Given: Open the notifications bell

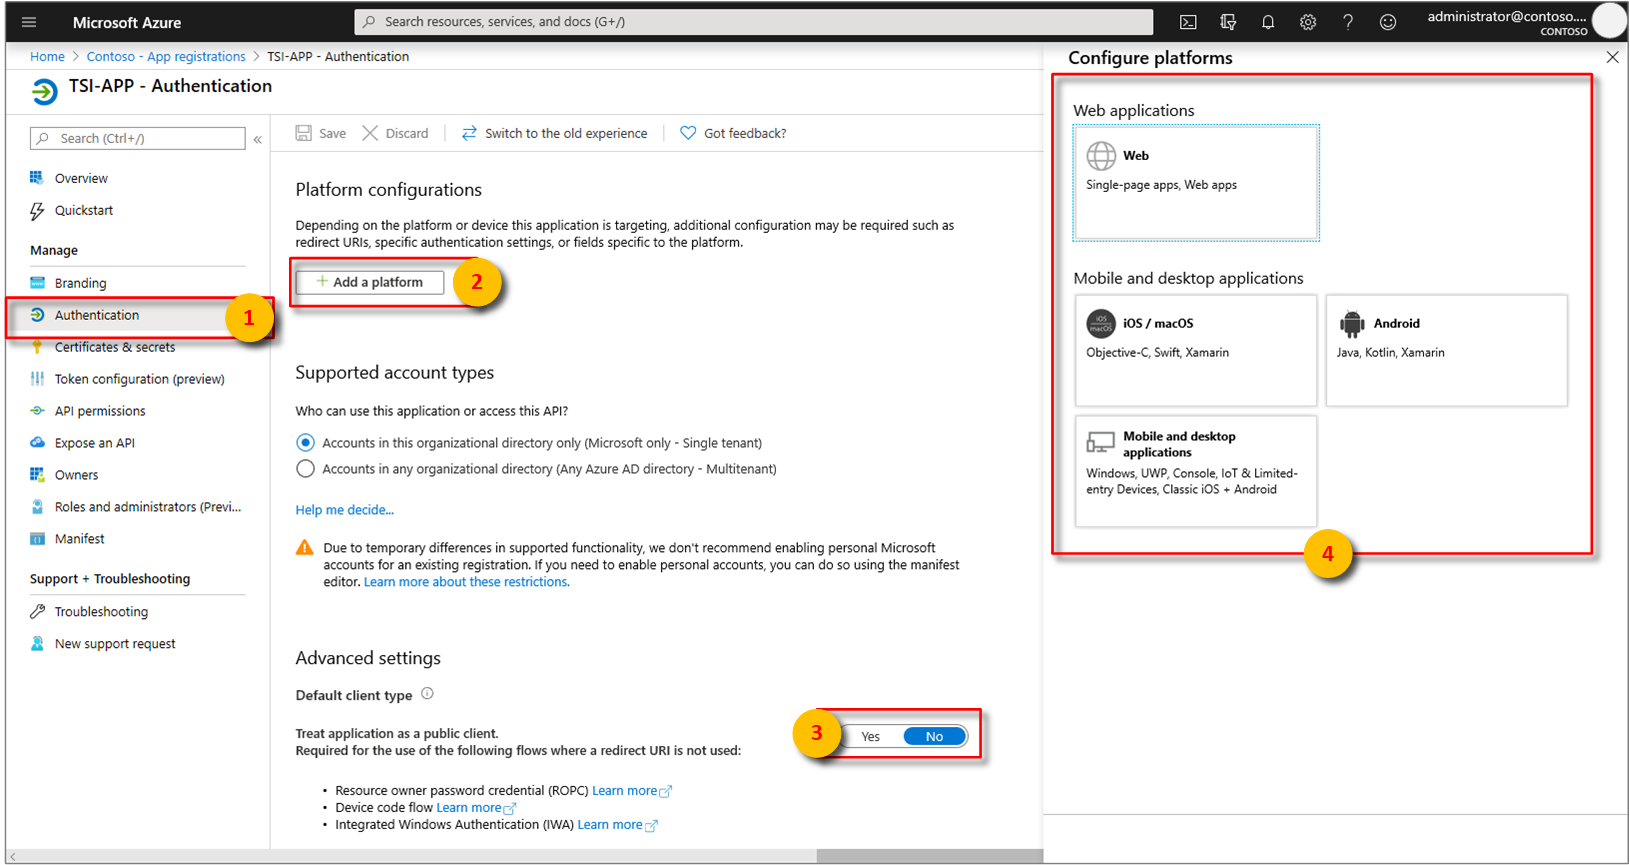Looking at the screenshot, I should click(1268, 22).
